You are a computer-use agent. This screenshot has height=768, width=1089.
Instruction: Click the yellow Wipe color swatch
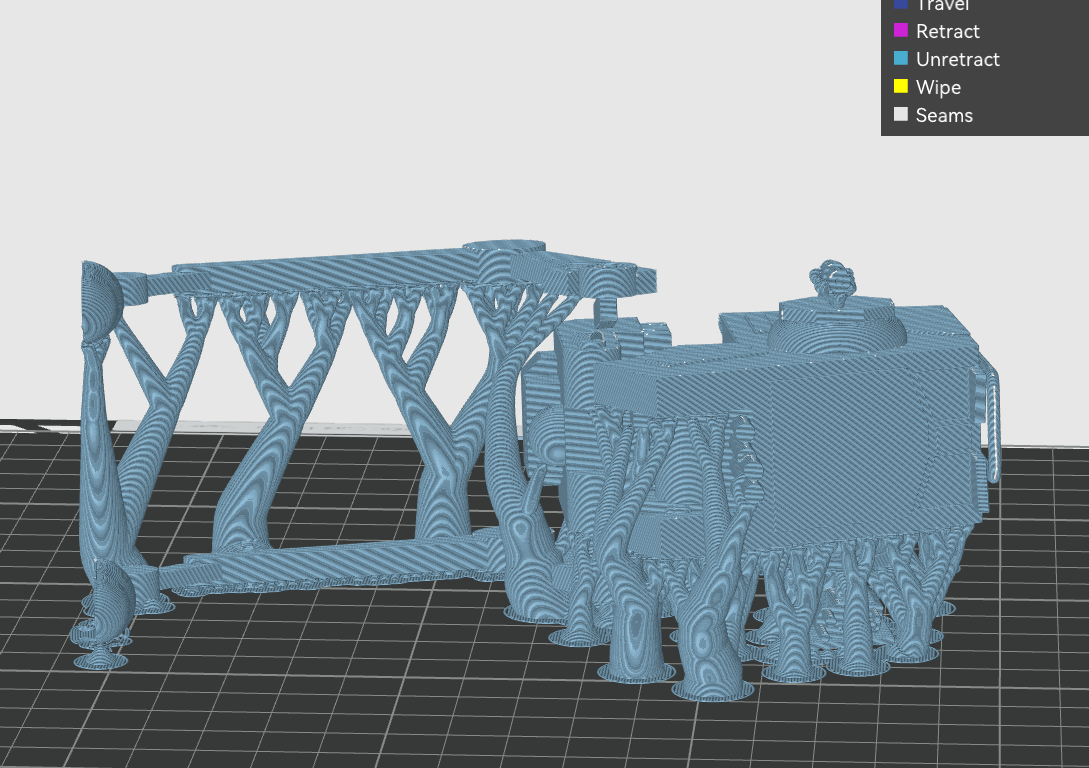[901, 86]
